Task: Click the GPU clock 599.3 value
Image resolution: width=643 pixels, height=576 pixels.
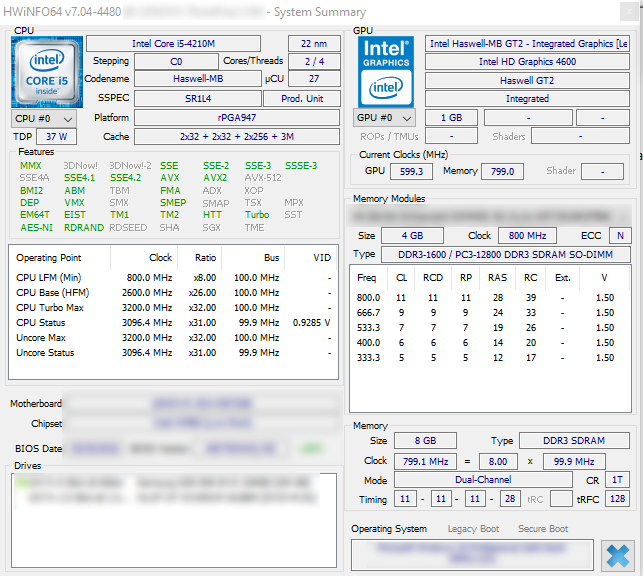Action: coord(411,171)
